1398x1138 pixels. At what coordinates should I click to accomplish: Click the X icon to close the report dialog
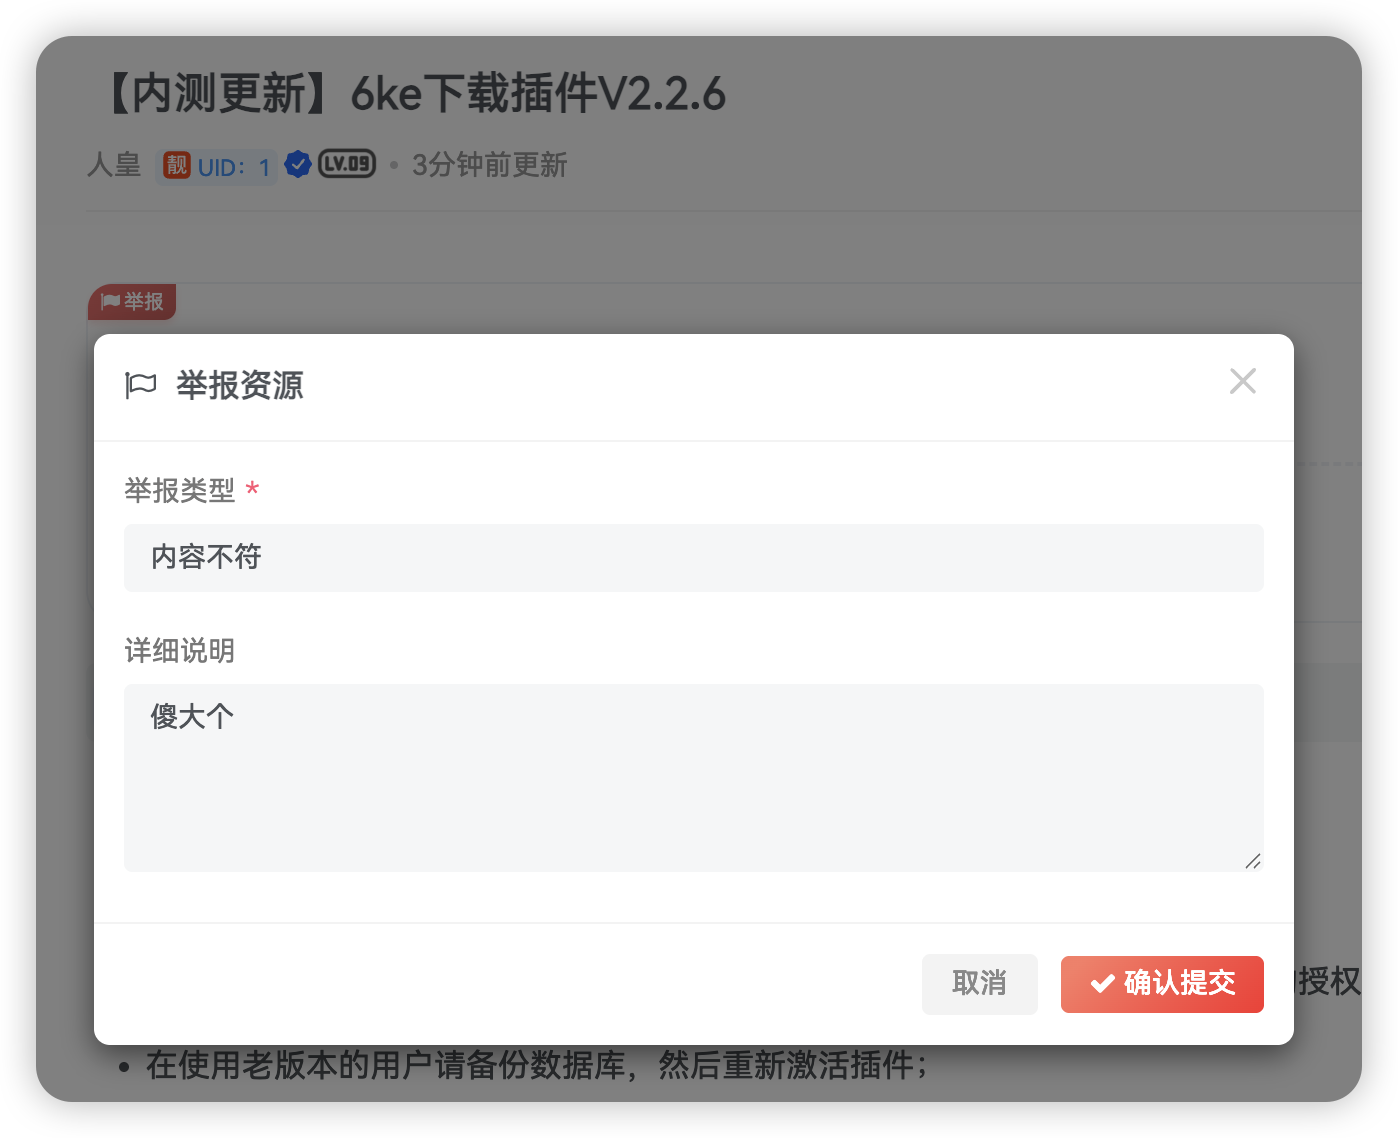(x=1242, y=381)
